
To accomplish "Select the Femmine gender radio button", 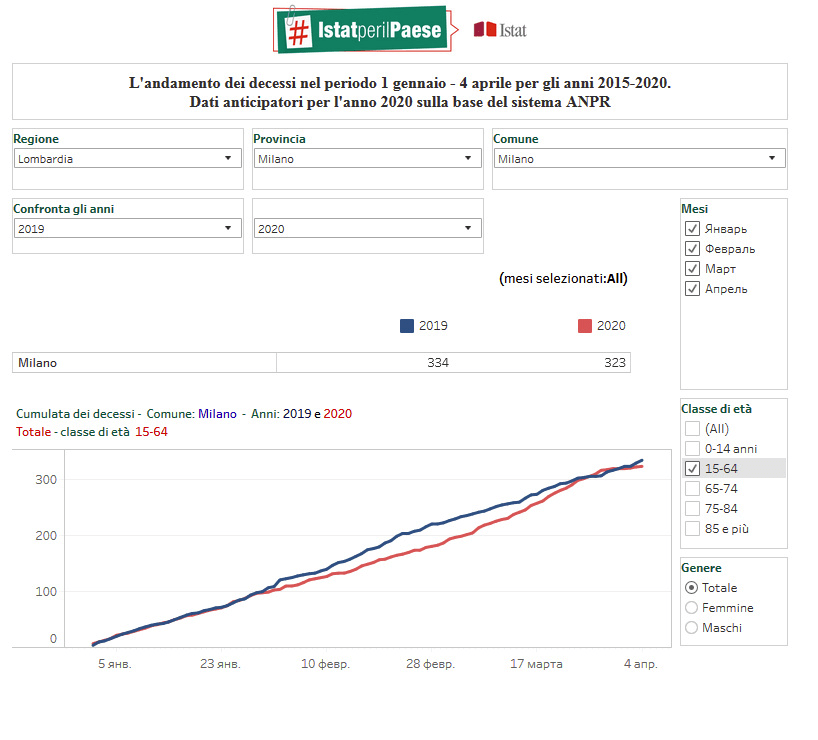I will pos(692,608).
